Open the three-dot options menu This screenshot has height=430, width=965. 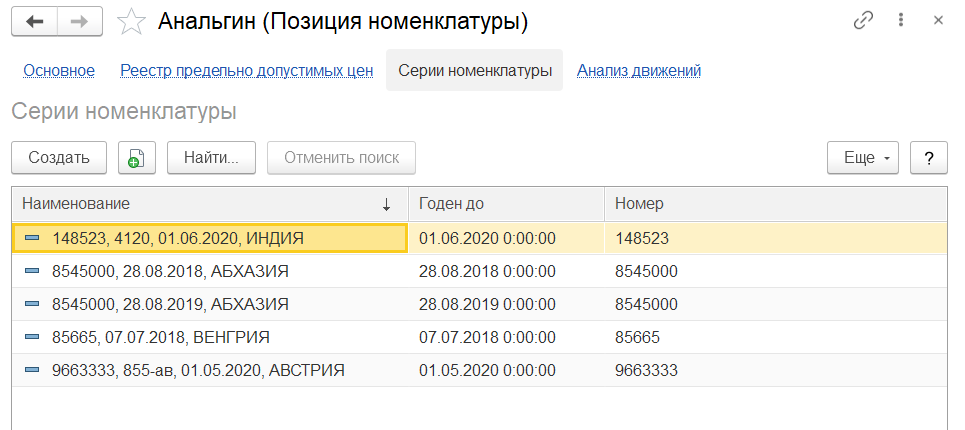click(901, 20)
